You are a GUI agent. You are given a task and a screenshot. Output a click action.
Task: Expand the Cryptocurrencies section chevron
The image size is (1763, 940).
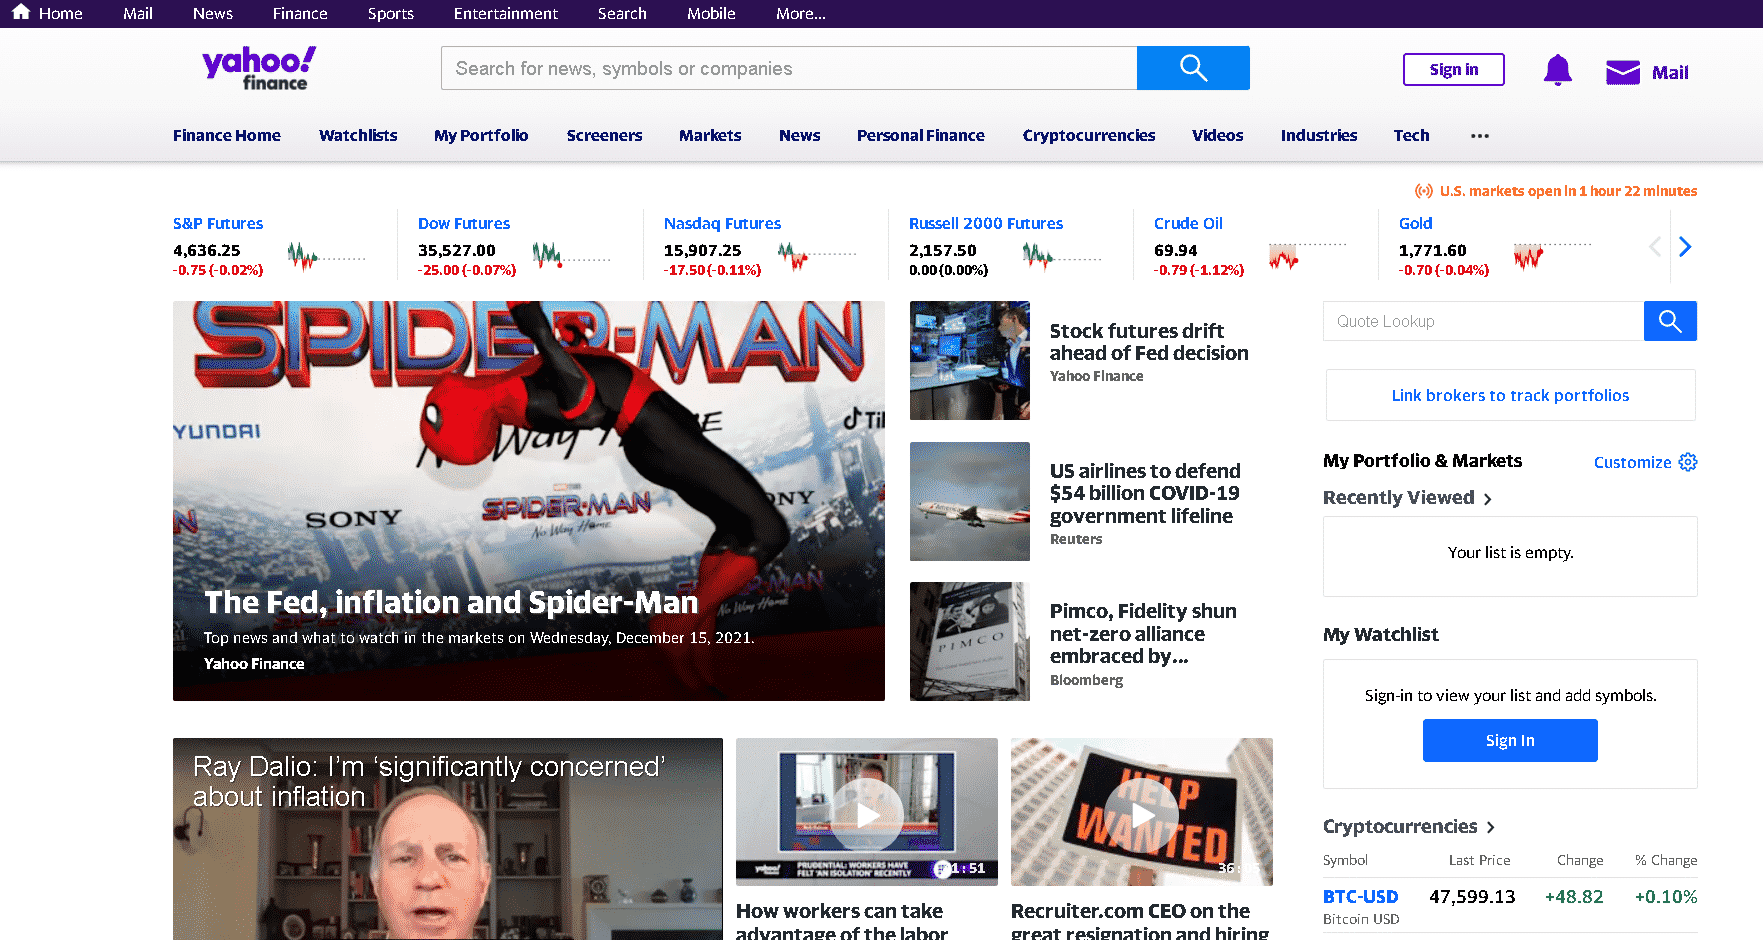point(1491,827)
